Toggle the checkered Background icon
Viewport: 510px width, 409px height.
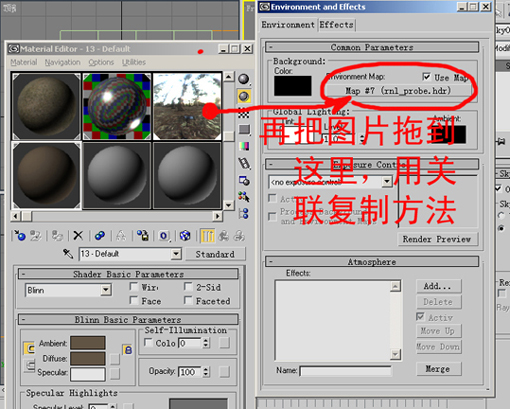point(244,113)
